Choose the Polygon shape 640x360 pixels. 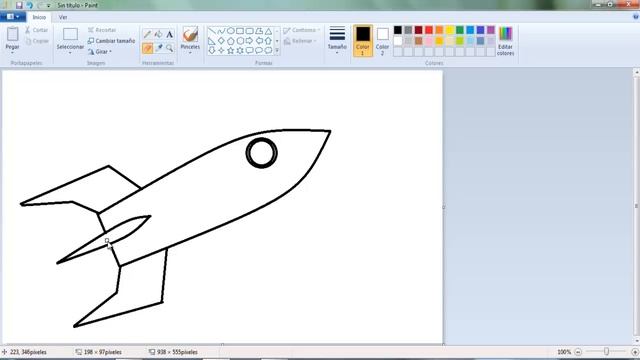point(259,31)
